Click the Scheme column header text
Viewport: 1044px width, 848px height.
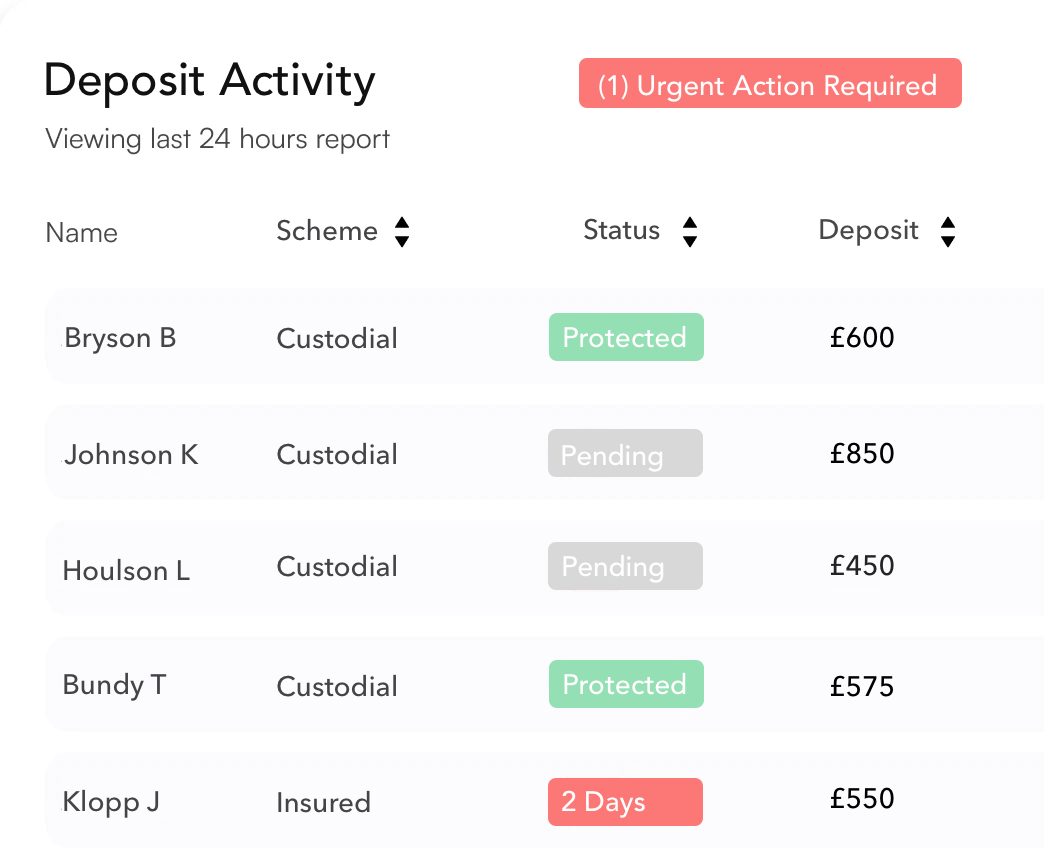coord(327,231)
